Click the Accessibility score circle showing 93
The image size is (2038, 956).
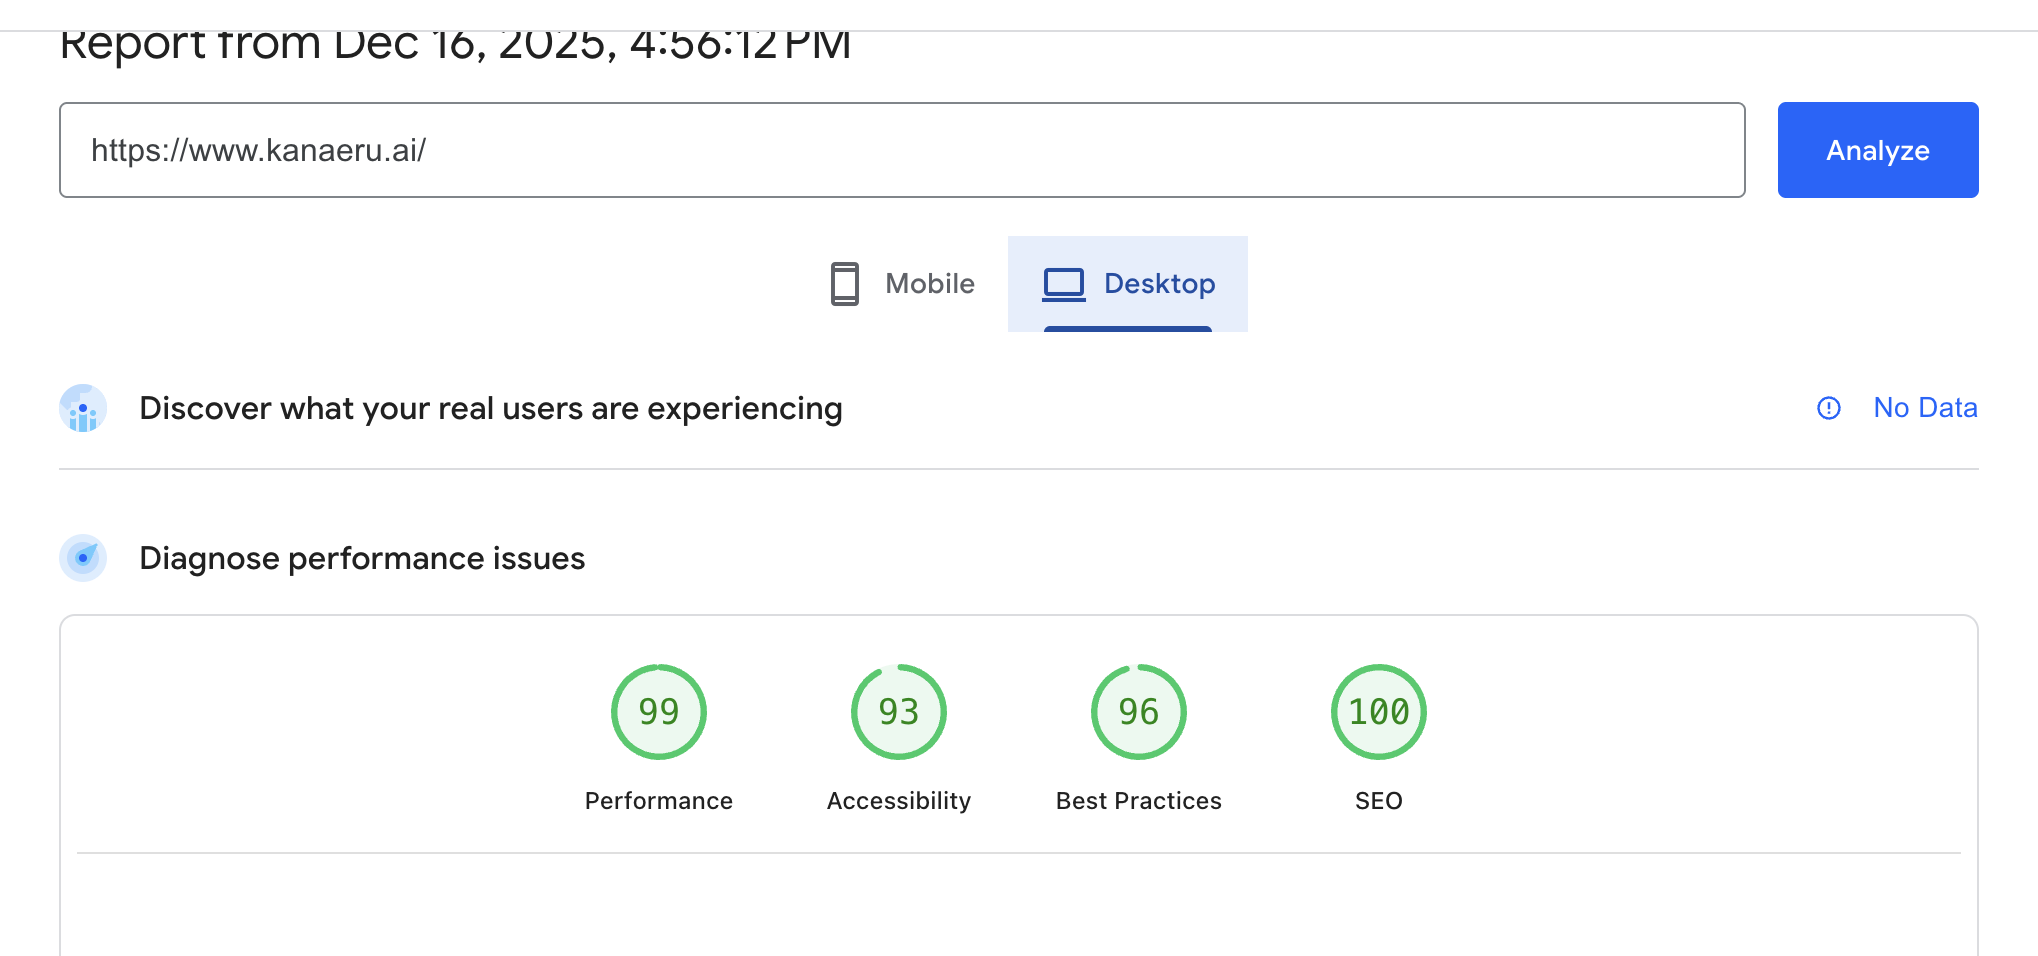(898, 711)
